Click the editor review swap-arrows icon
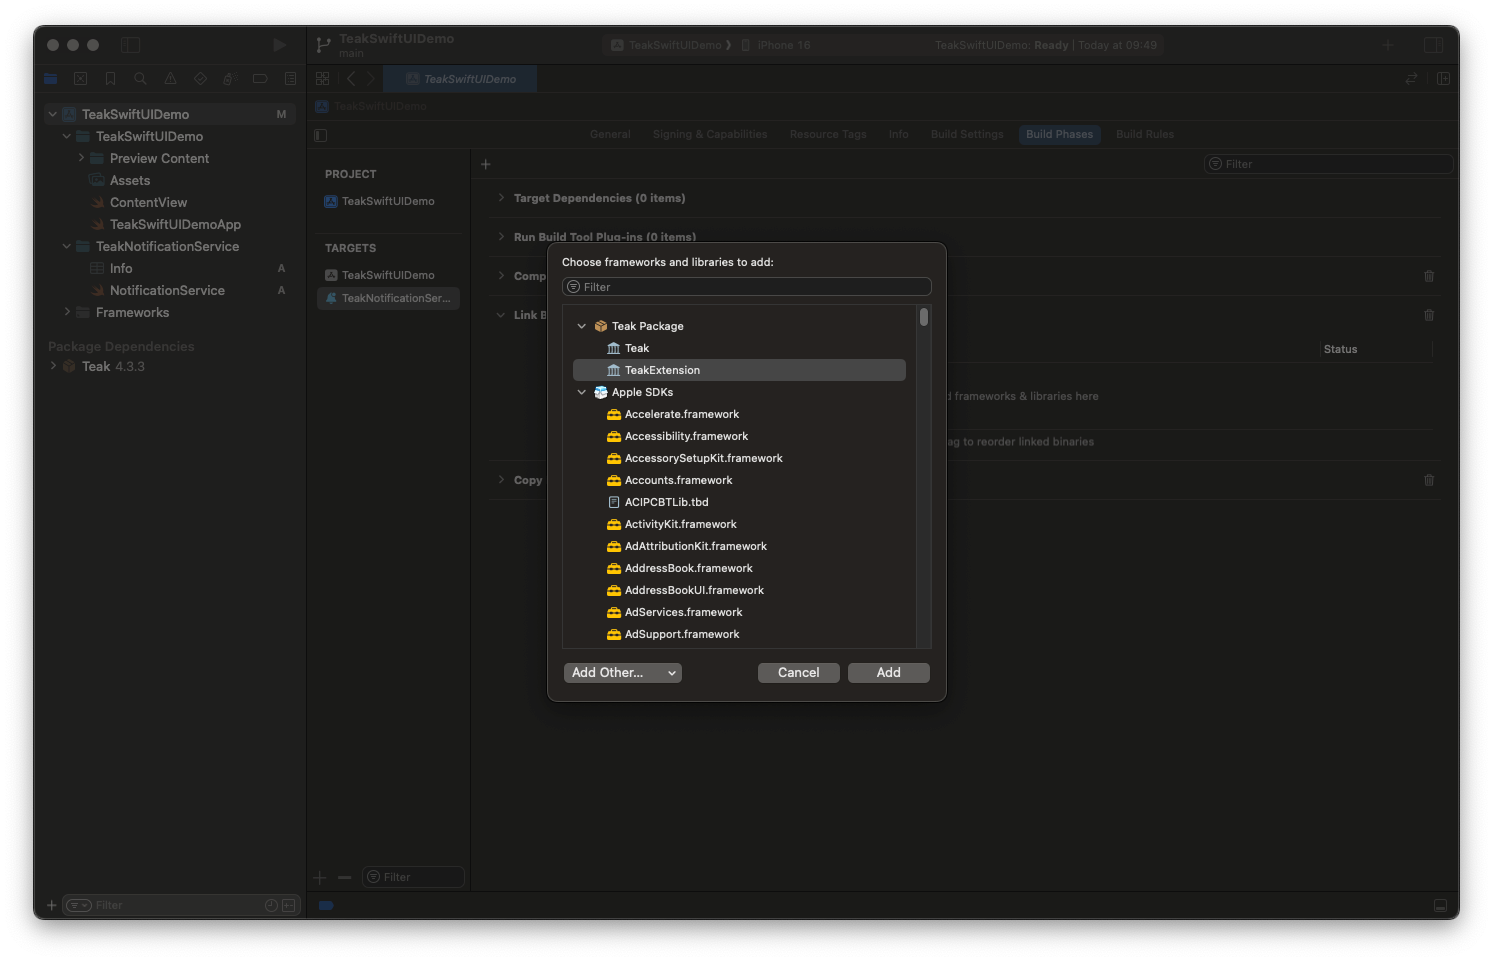Screen dimensions: 1493x961 pos(1411,79)
